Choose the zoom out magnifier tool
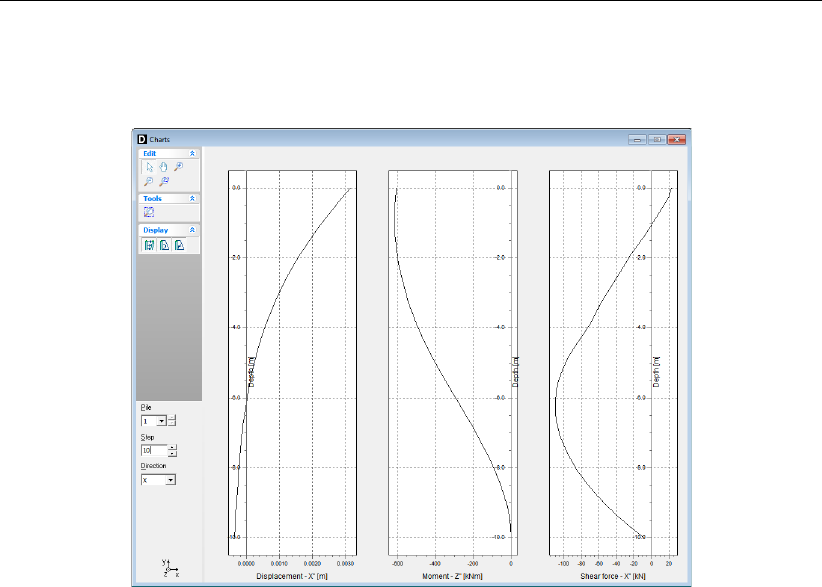The width and height of the screenshot is (822, 587). click(x=149, y=181)
